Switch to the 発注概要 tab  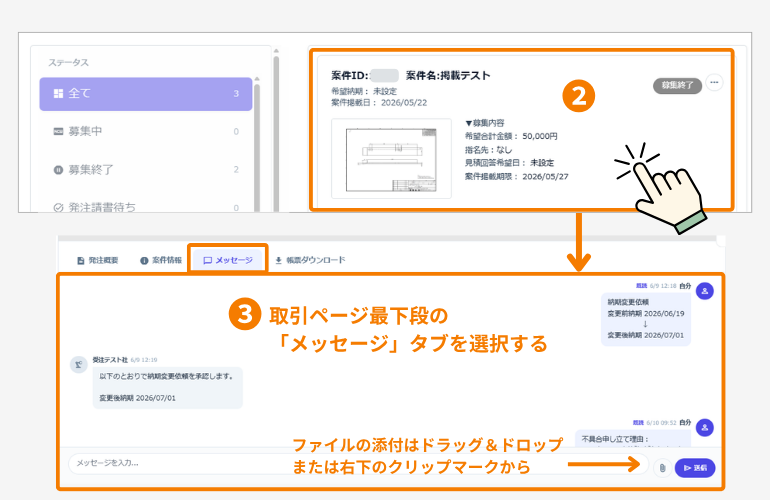click(x=98, y=260)
